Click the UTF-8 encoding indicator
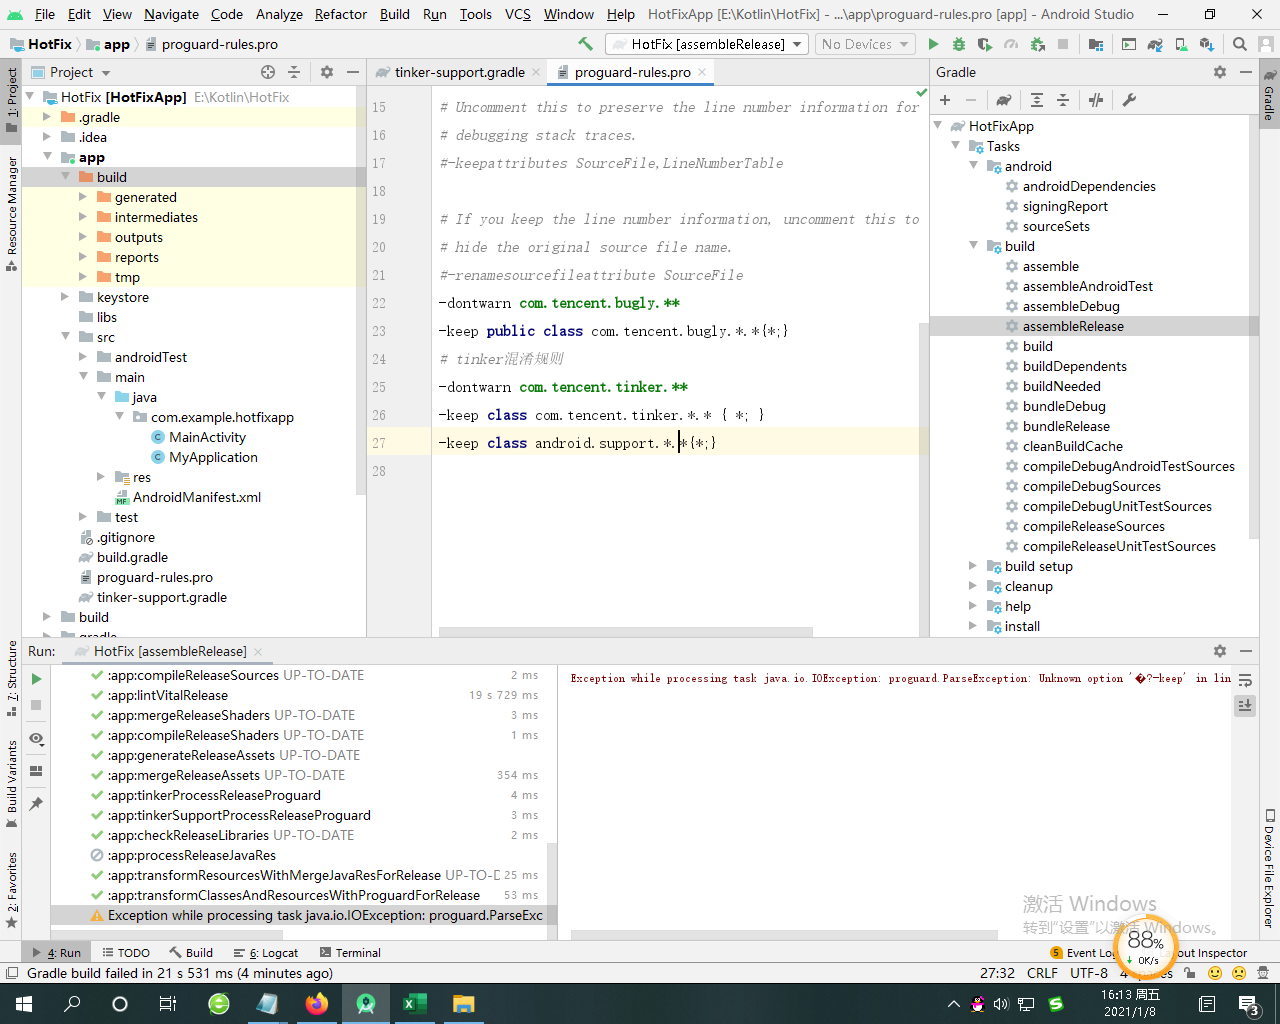This screenshot has height=1024, width=1280. point(1089,973)
